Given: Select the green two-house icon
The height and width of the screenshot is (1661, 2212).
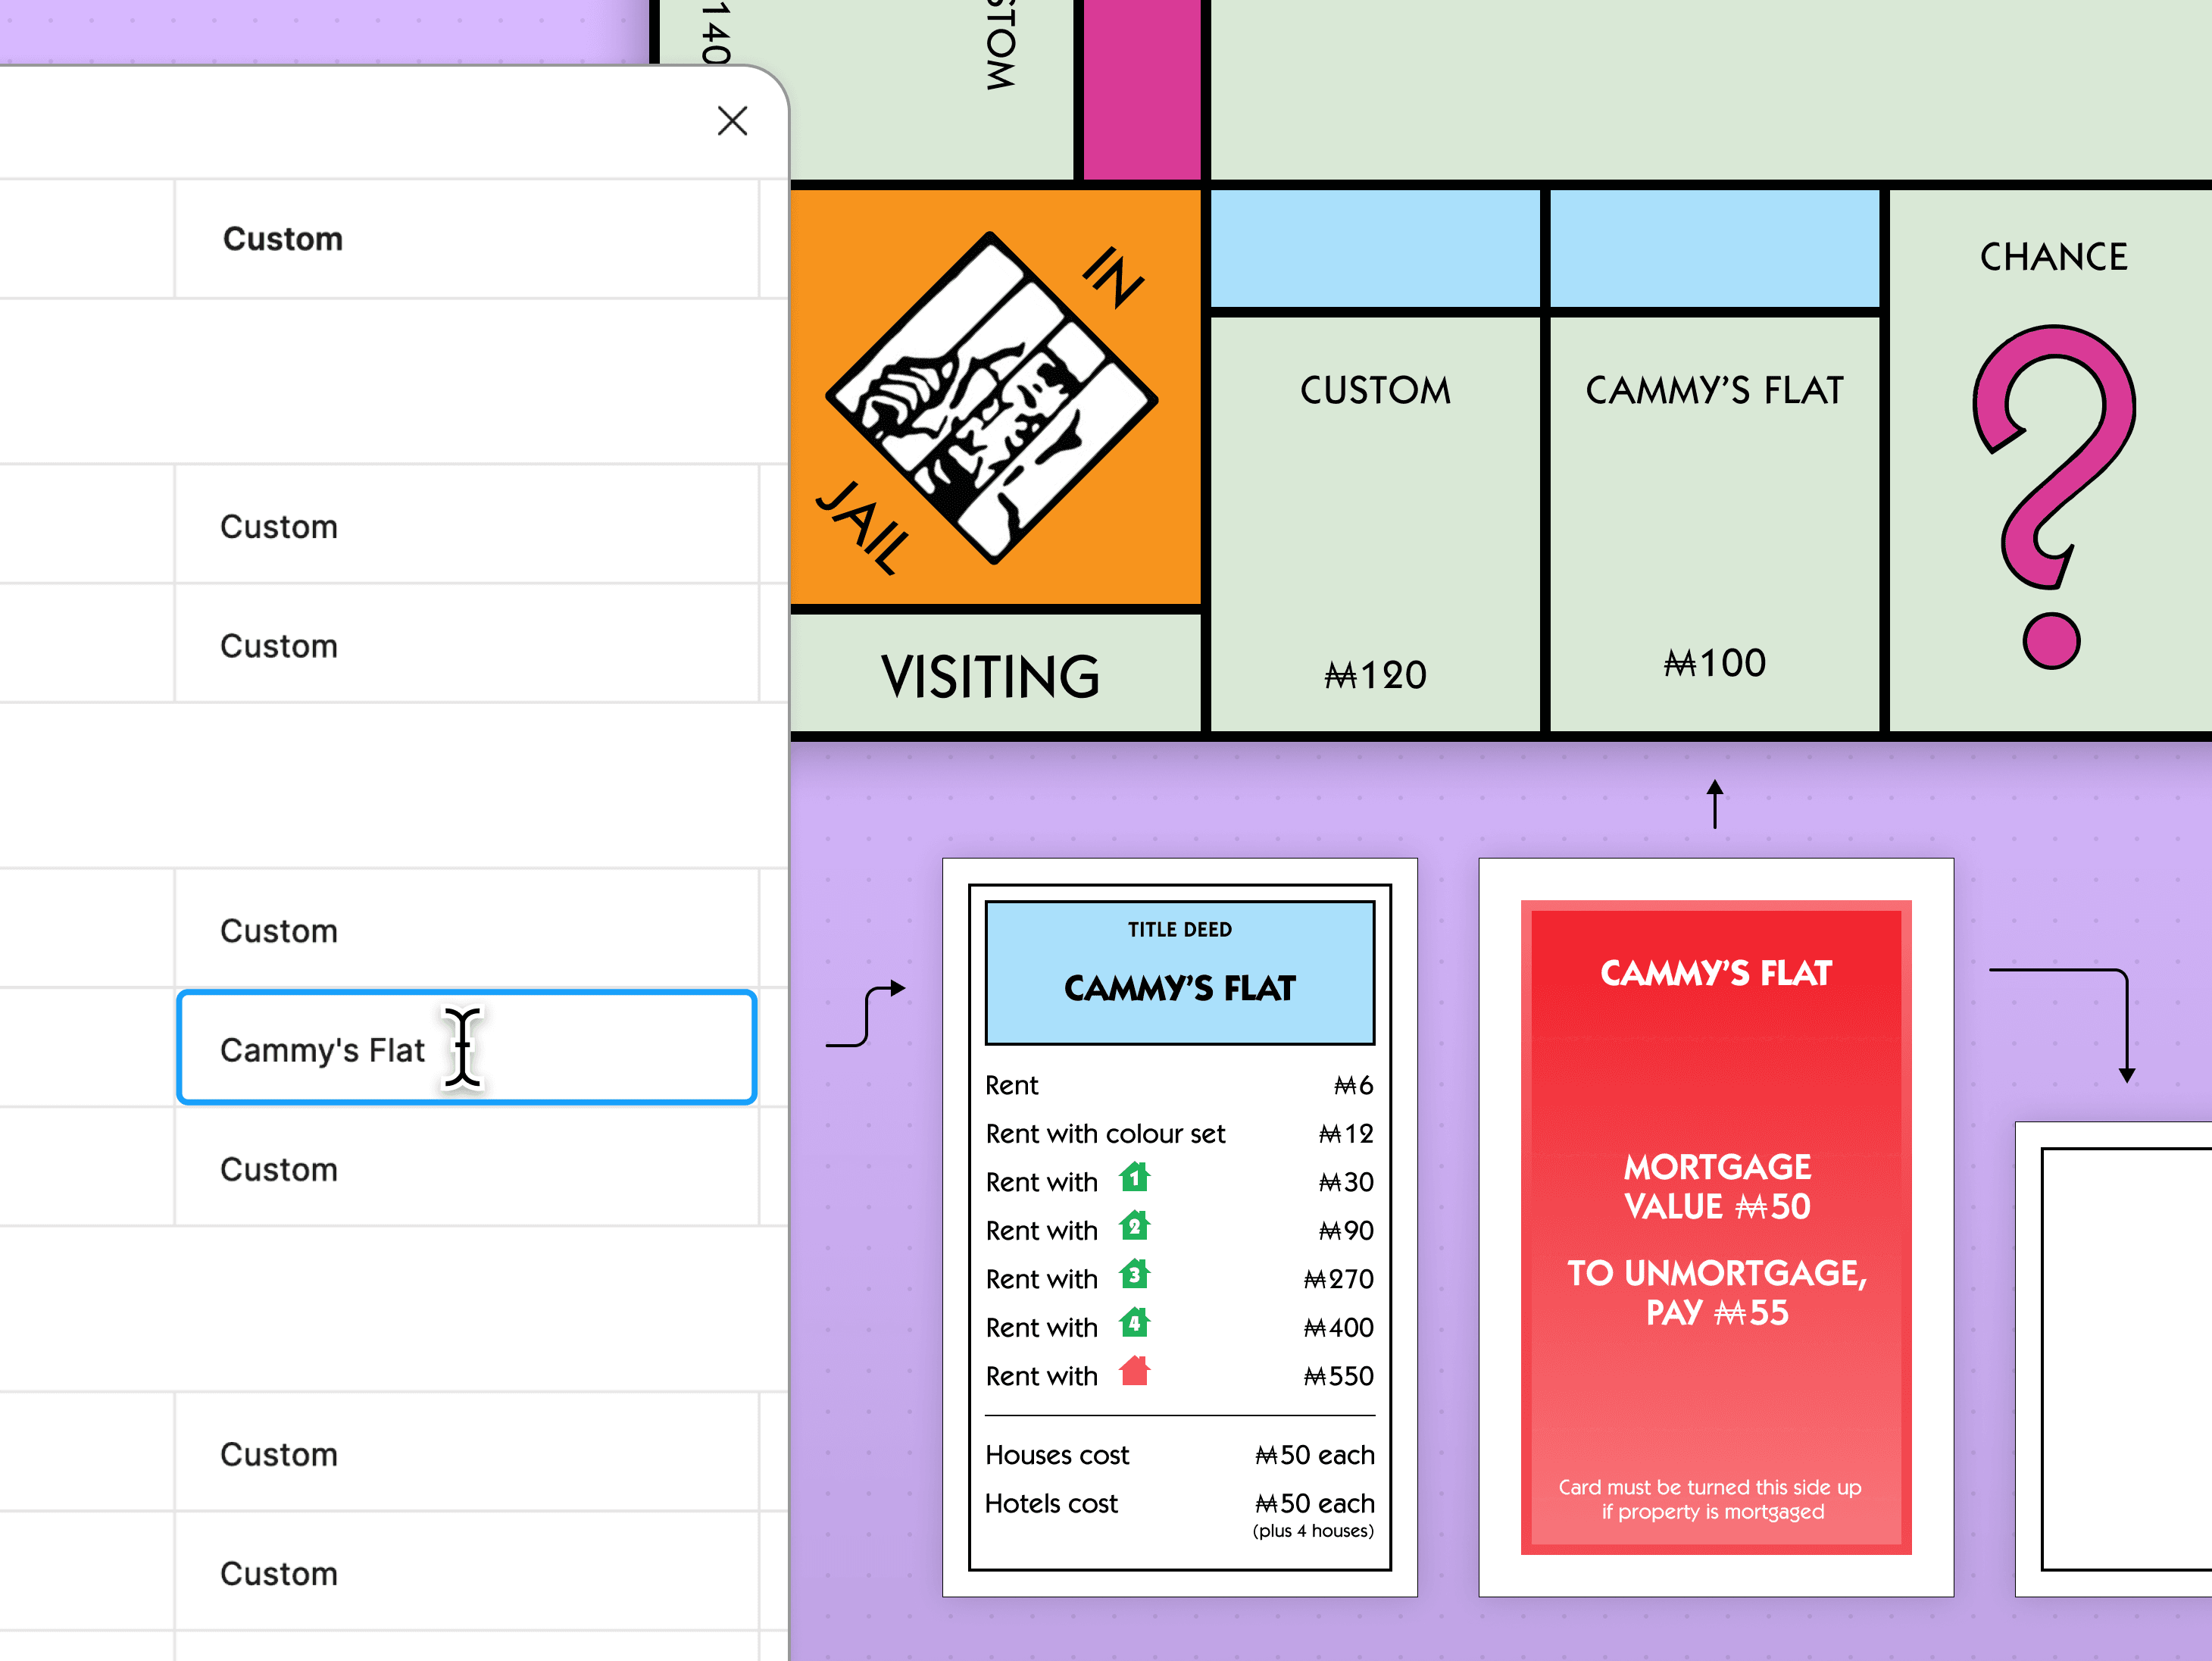Looking at the screenshot, I should click(1134, 1226).
